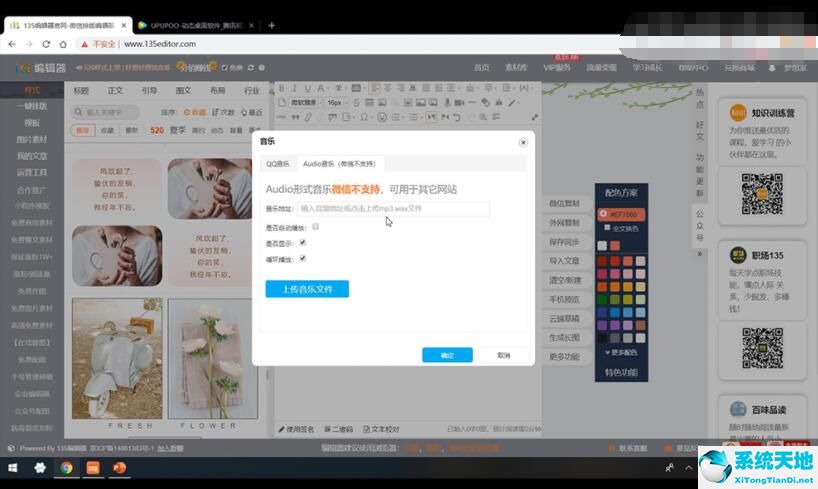Screen dimensions: 818x489
Task: Open the 布局 style category tab
Action: [218, 91]
